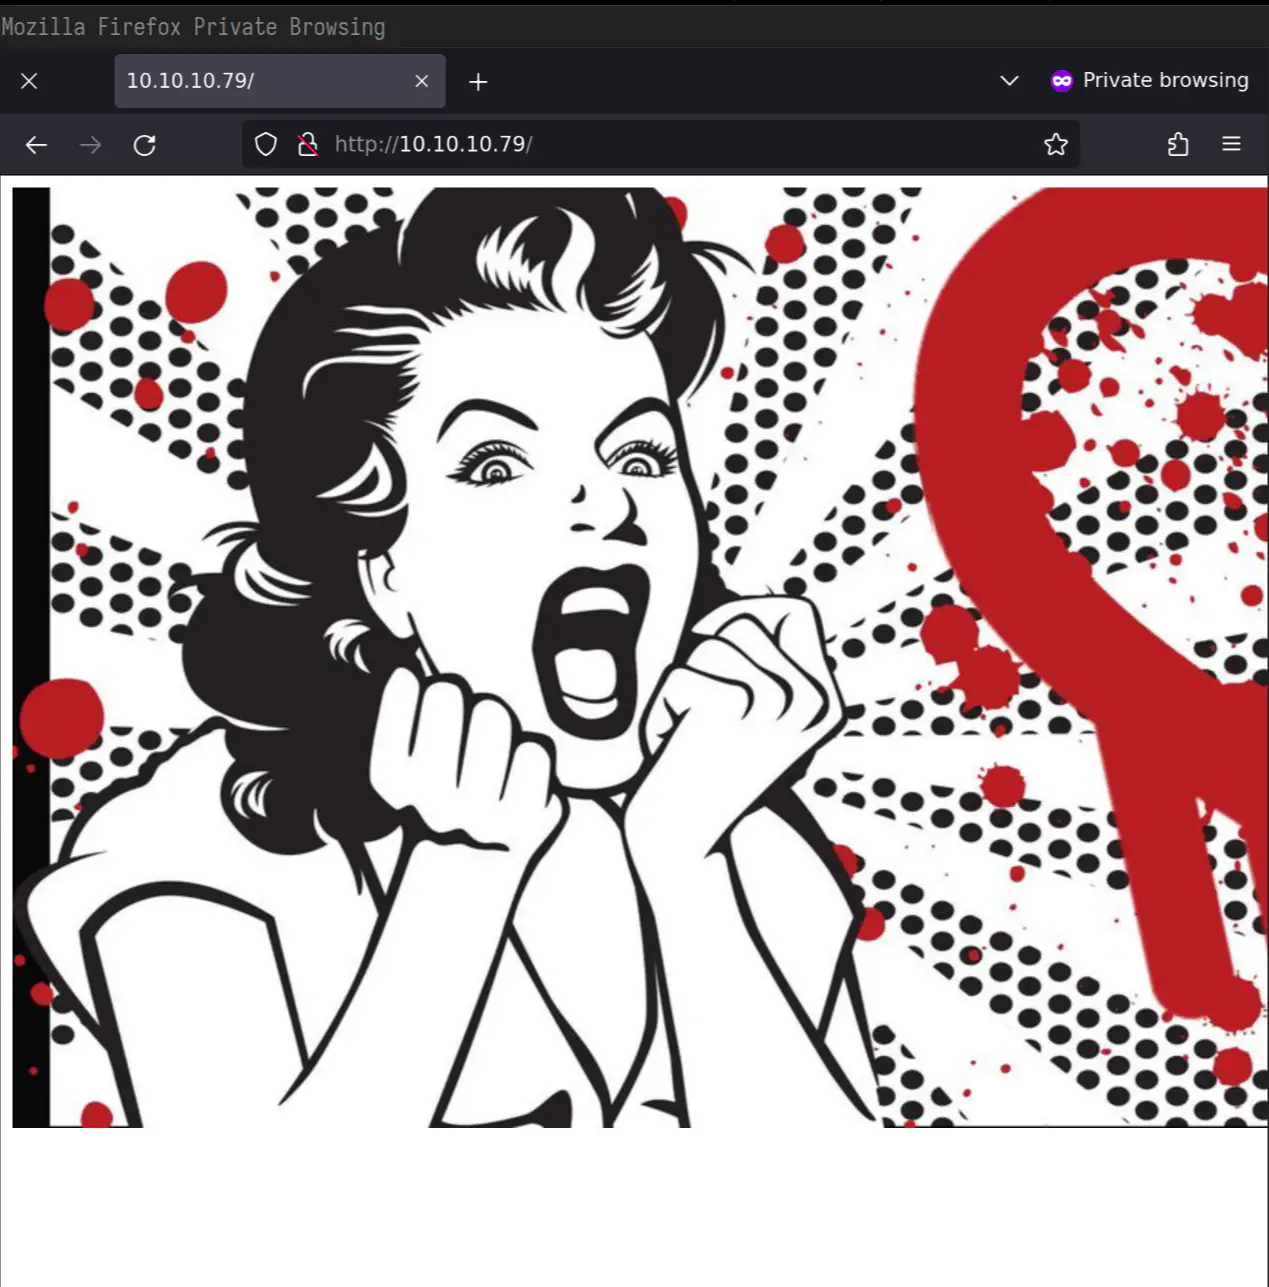Open the Firefox hamburger application menu
Image resolution: width=1269 pixels, height=1287 pixels.
[1231, 145]
